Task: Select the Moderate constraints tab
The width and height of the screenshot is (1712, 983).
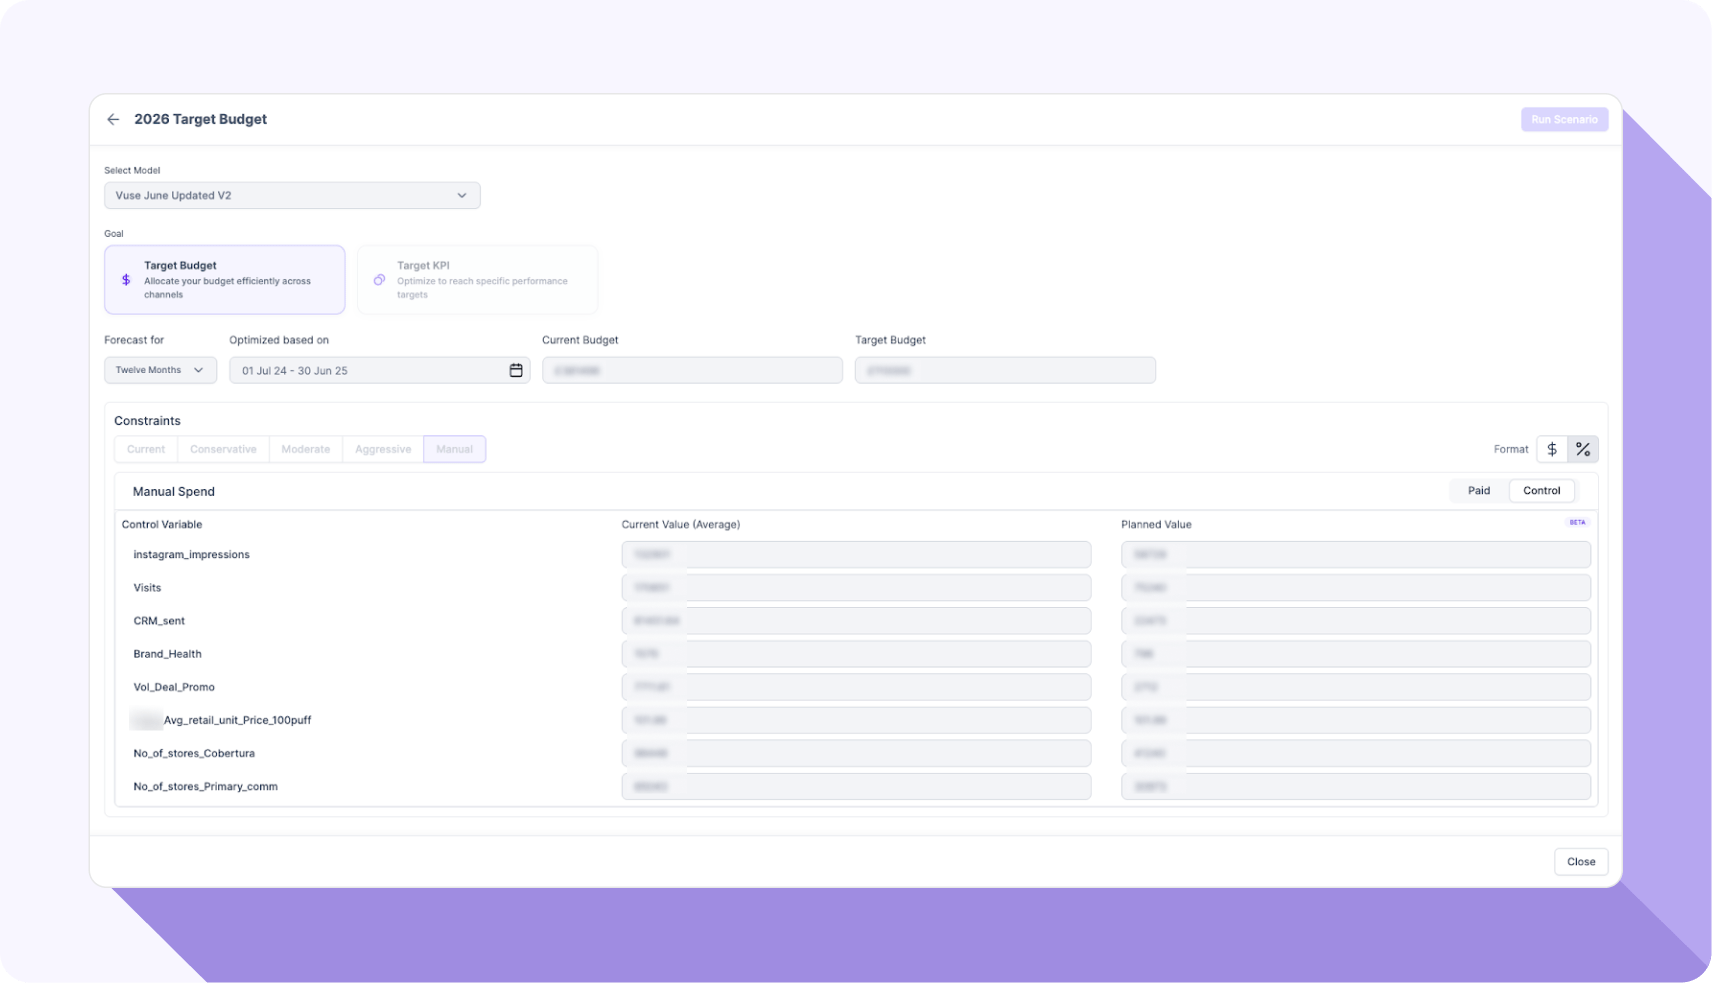Action: coord(306,449)
